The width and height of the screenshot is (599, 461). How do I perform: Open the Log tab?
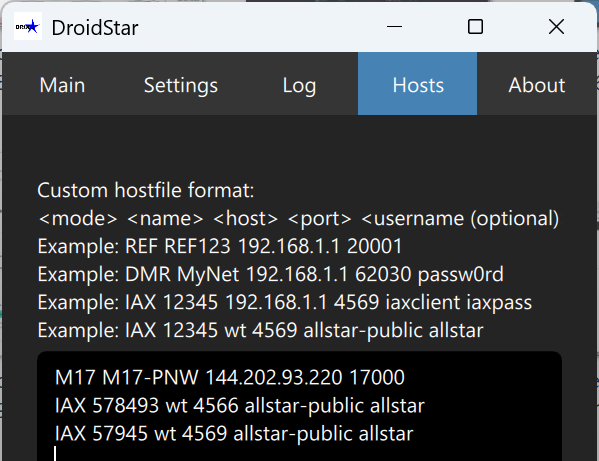click(299, 84)
